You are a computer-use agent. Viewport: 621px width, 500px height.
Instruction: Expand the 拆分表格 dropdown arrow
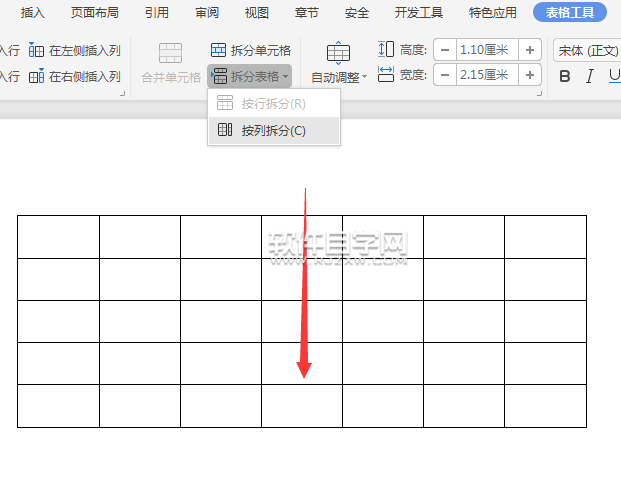tap(286, 76)
